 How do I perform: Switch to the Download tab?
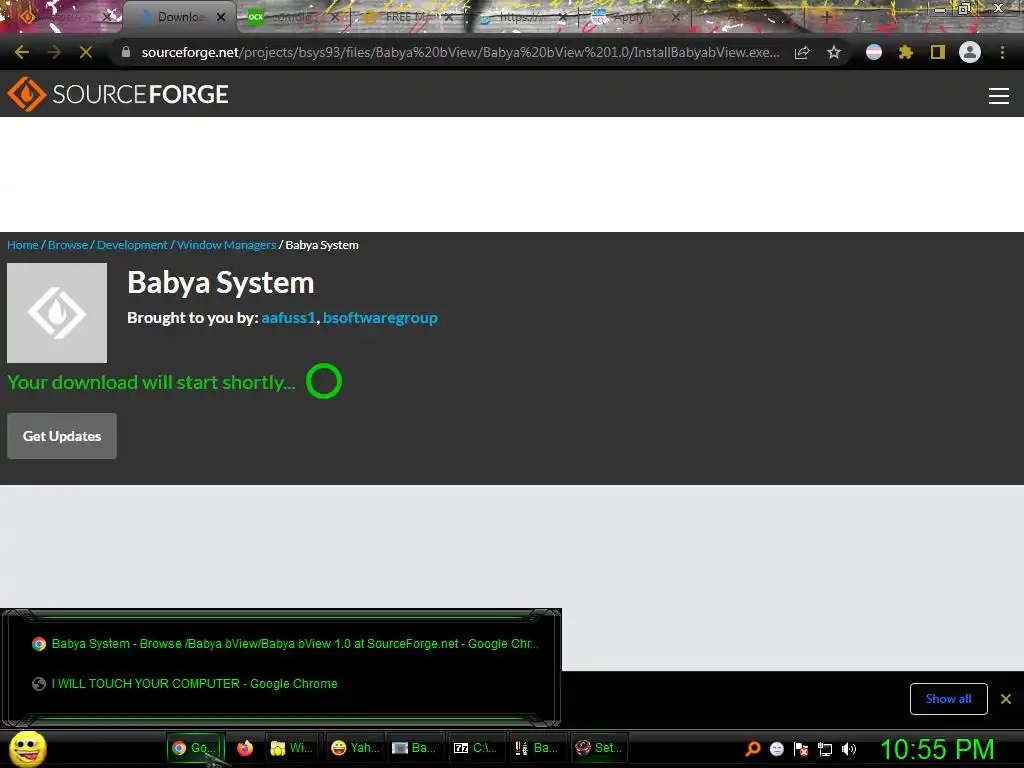(180, 17)
